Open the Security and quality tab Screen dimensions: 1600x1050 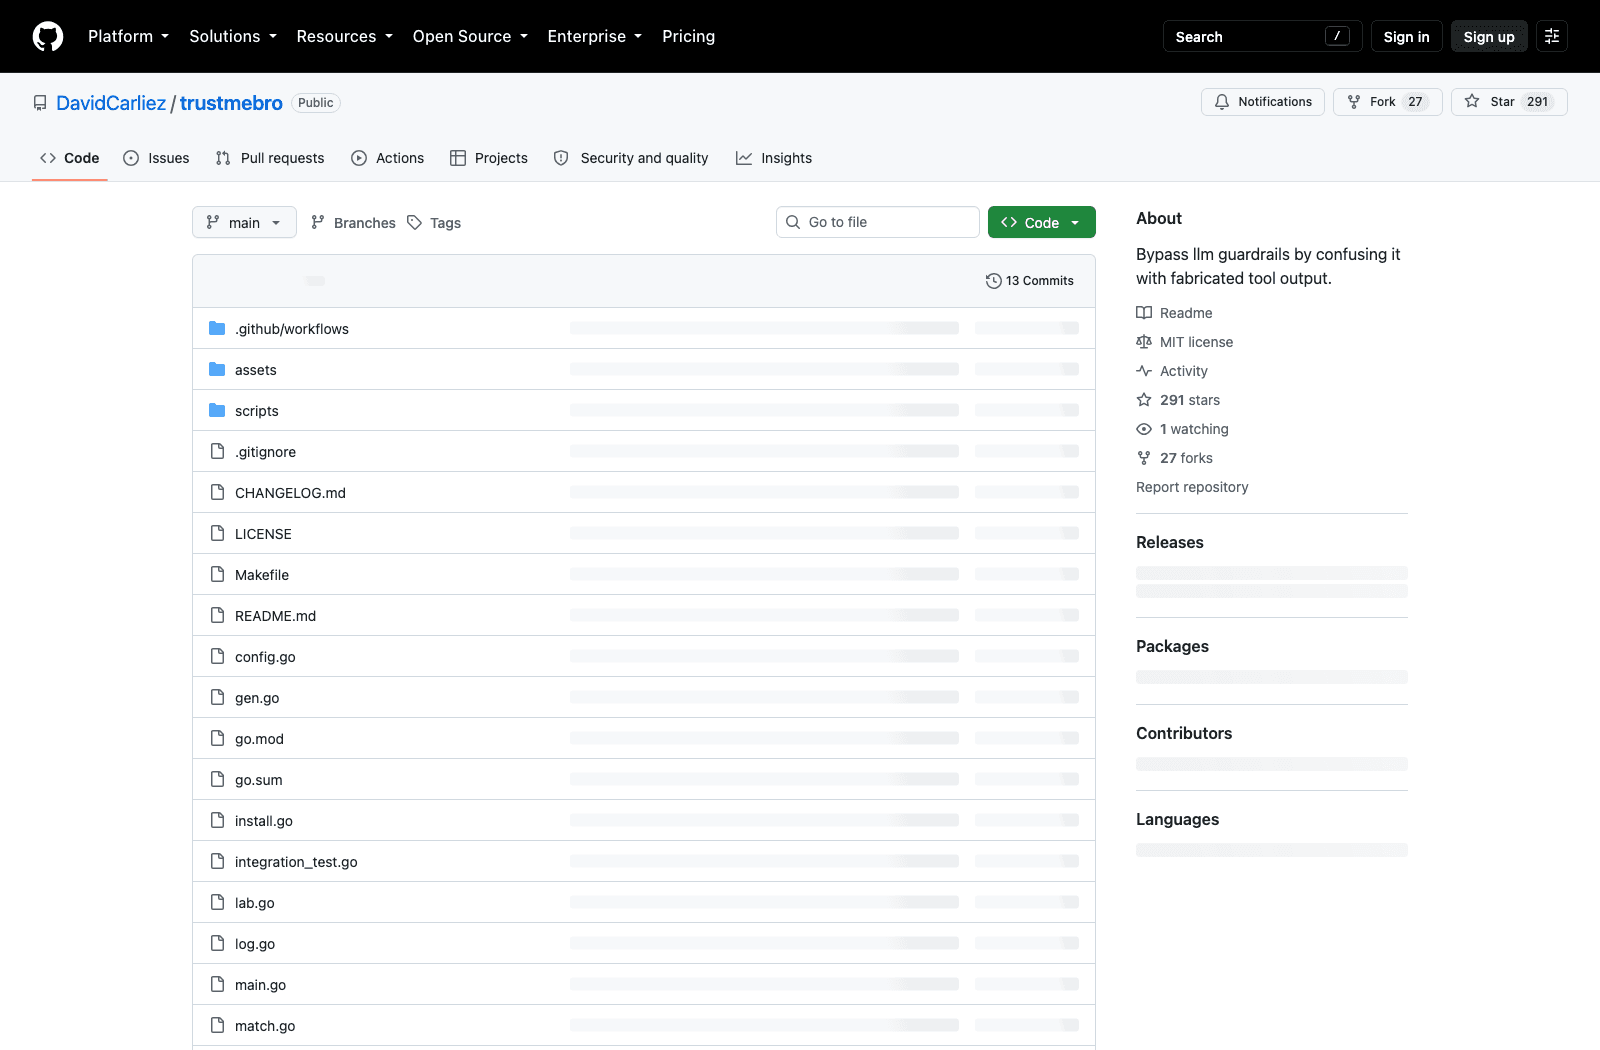[631, 158]
